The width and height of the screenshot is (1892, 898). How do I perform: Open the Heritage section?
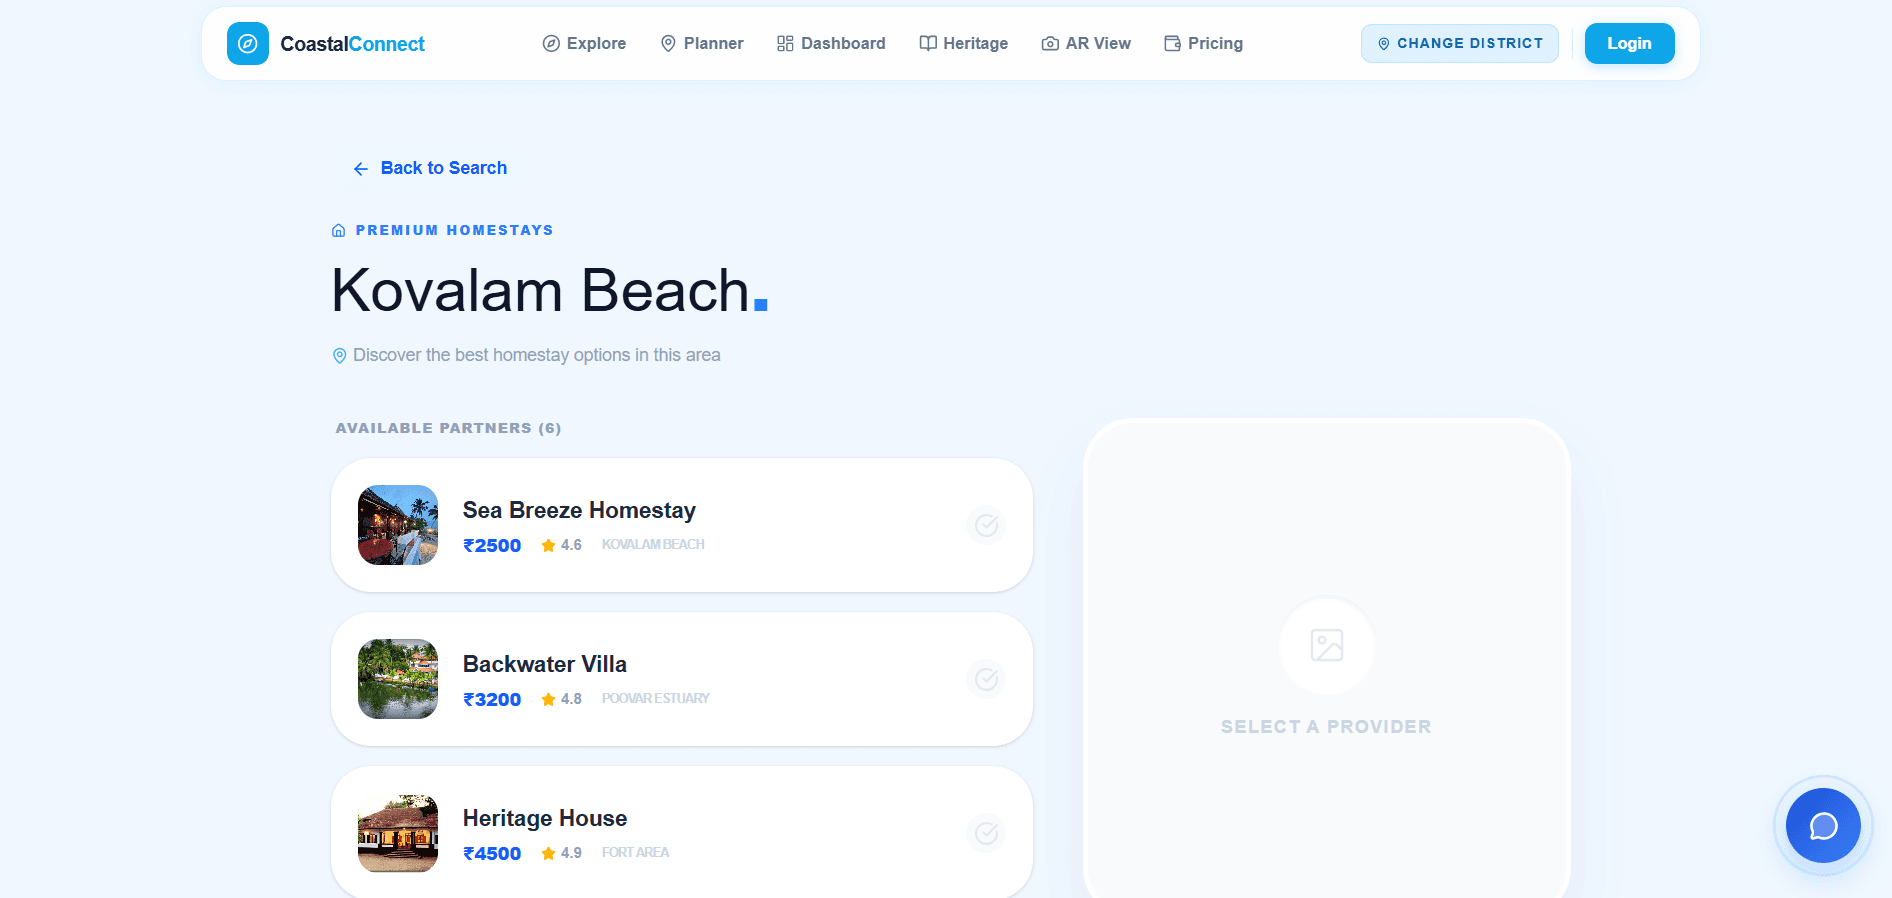click(x=964, y=44)
